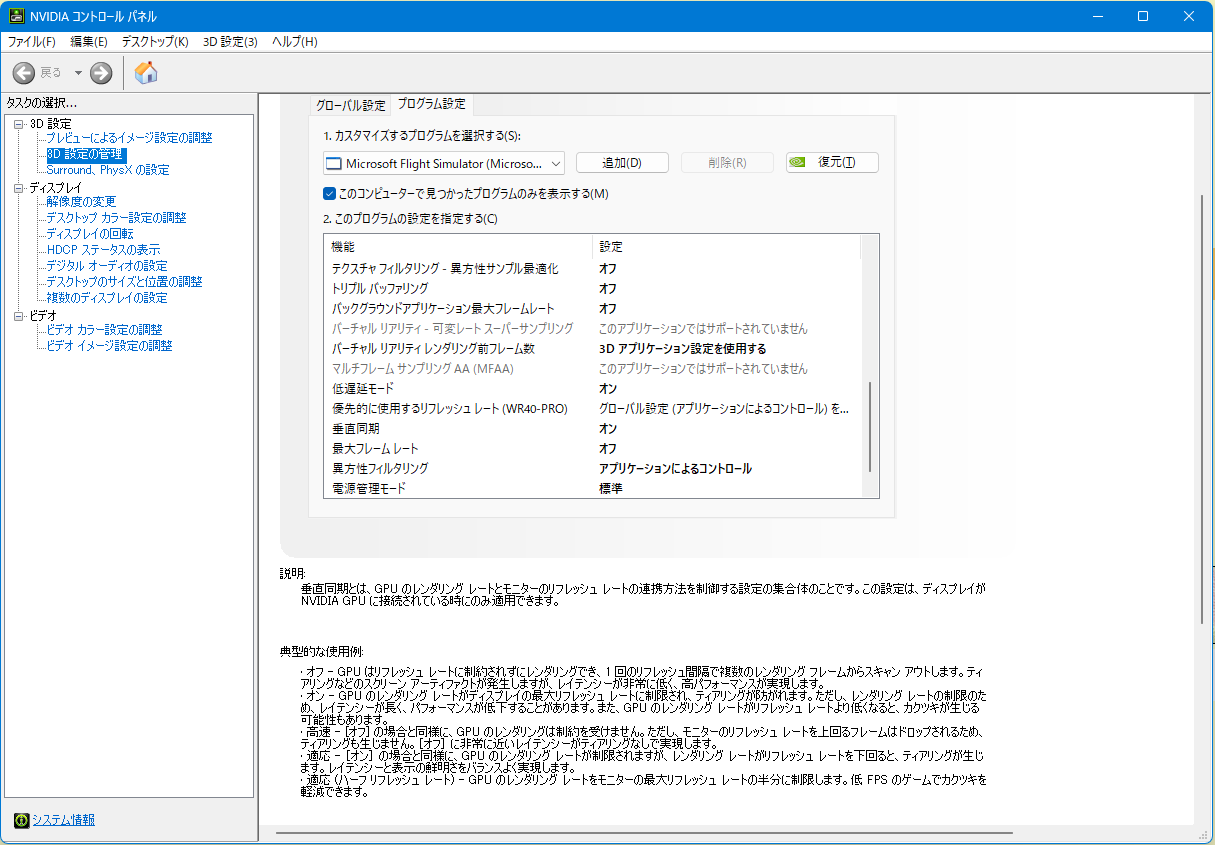Open HDCP ステータスの表示
1215x845 pixels.
pyautogui.click(x=103, y=250)
